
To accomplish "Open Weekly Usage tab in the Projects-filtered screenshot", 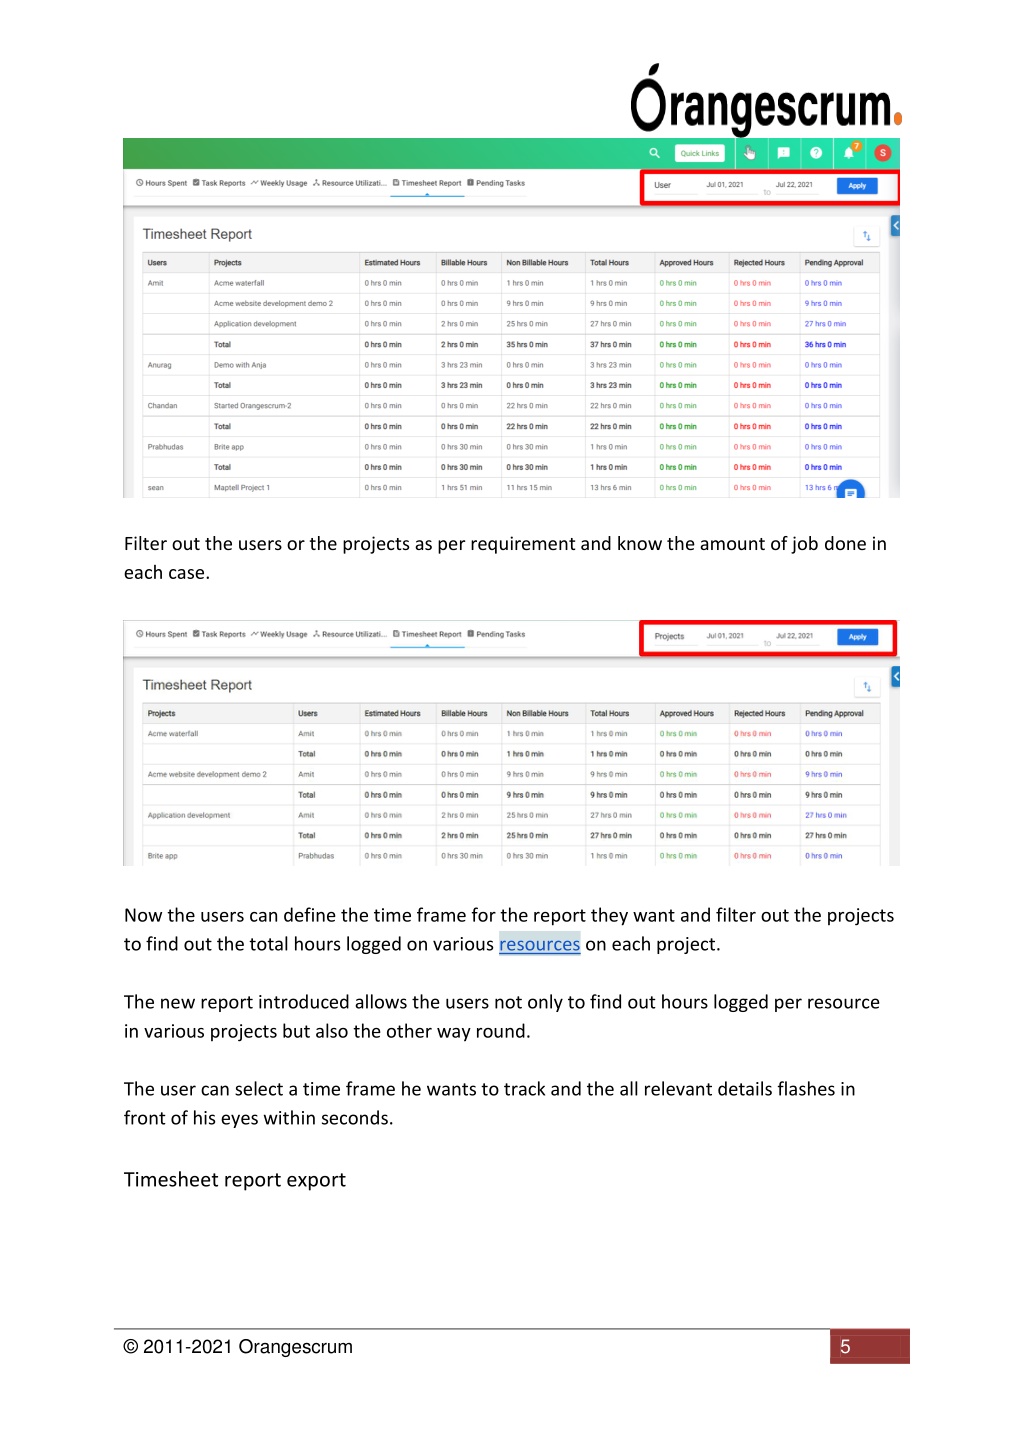I will point(279,634).
